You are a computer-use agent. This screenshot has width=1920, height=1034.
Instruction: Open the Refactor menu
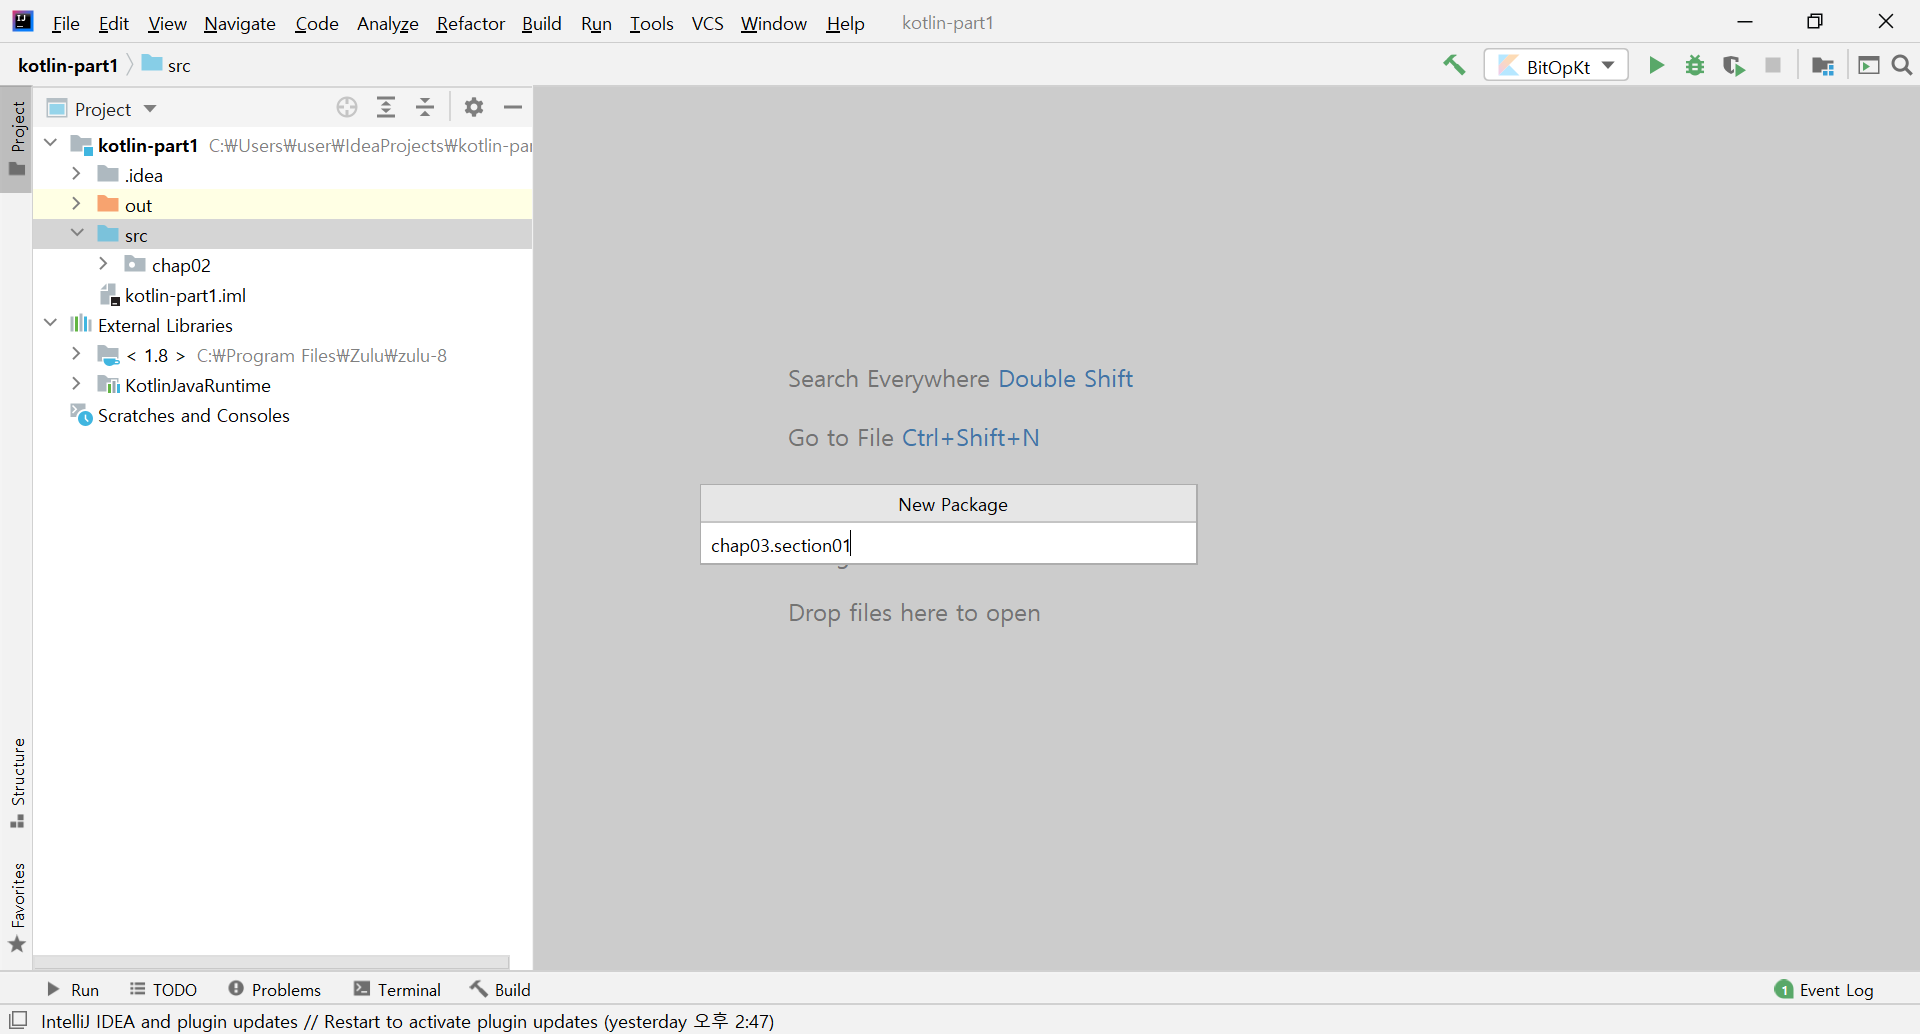pos(470,23)
